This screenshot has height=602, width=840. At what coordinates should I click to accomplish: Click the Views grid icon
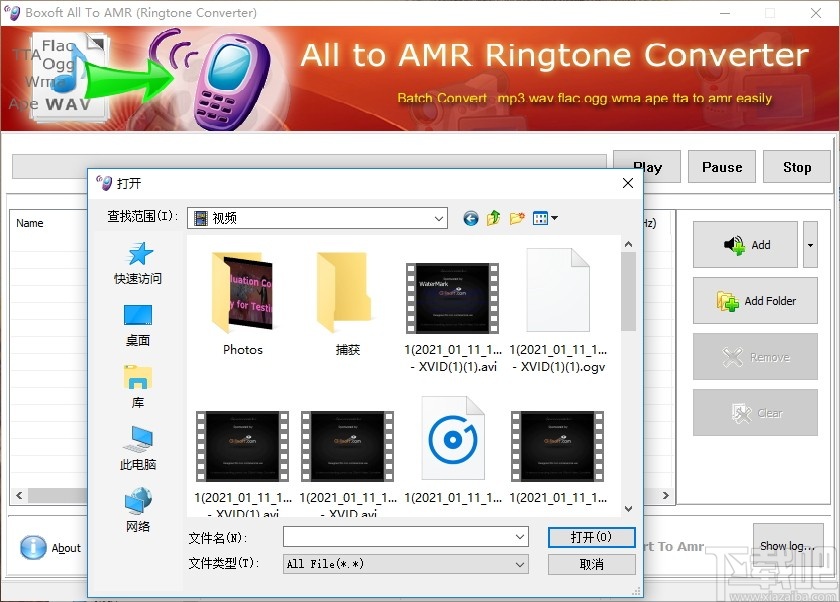pos(540,218)
